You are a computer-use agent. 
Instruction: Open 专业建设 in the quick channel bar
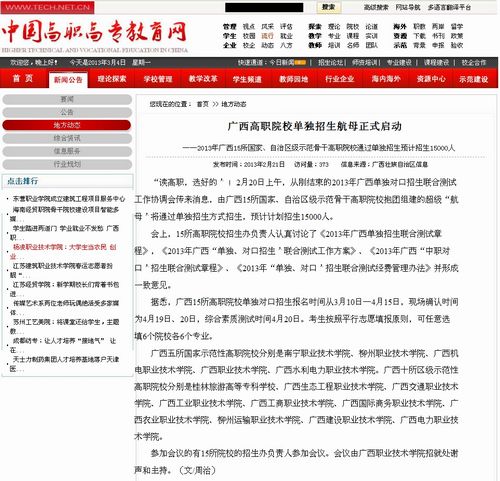399,62
